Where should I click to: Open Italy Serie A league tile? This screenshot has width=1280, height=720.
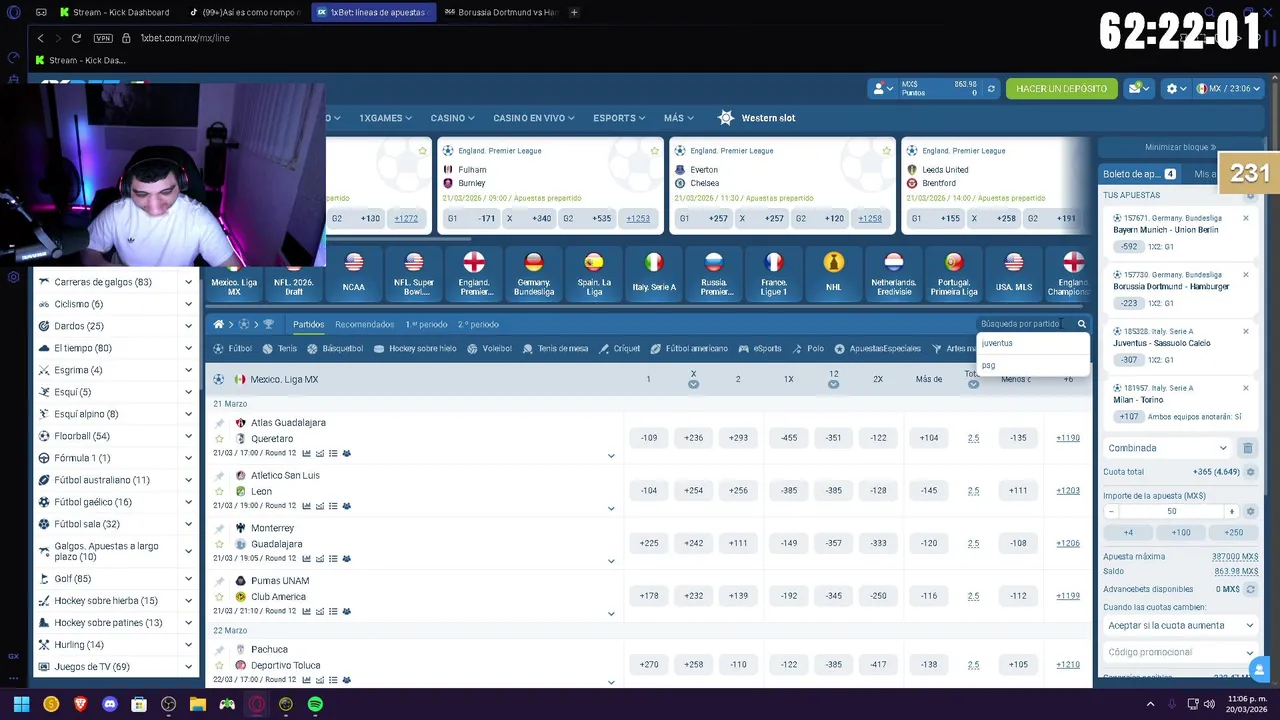[654, 273]
